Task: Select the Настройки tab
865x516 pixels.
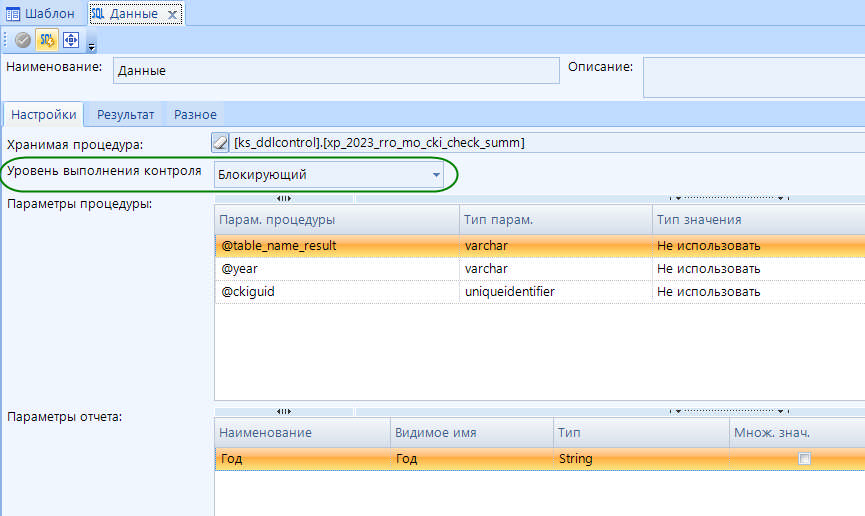Action: (x=43, y=114)
